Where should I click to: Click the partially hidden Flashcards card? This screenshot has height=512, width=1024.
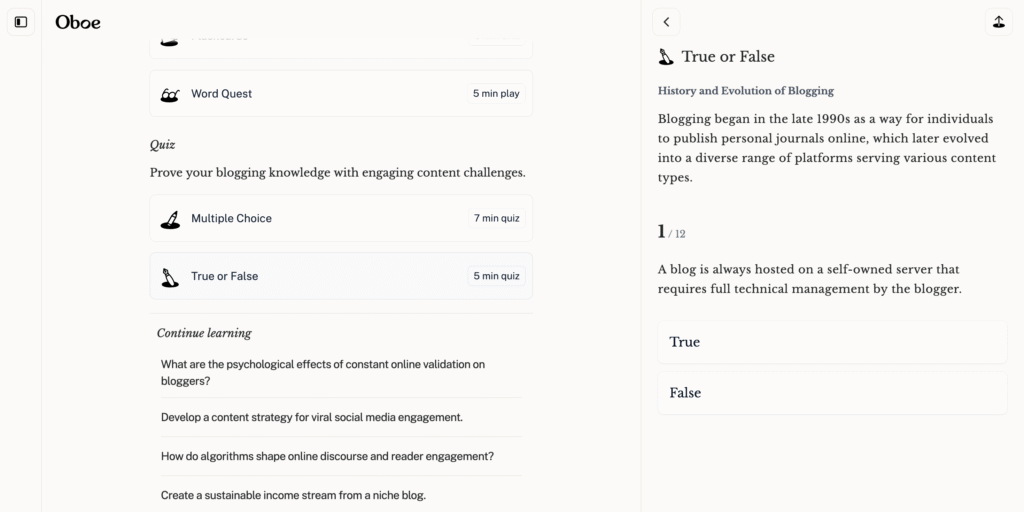341,48
